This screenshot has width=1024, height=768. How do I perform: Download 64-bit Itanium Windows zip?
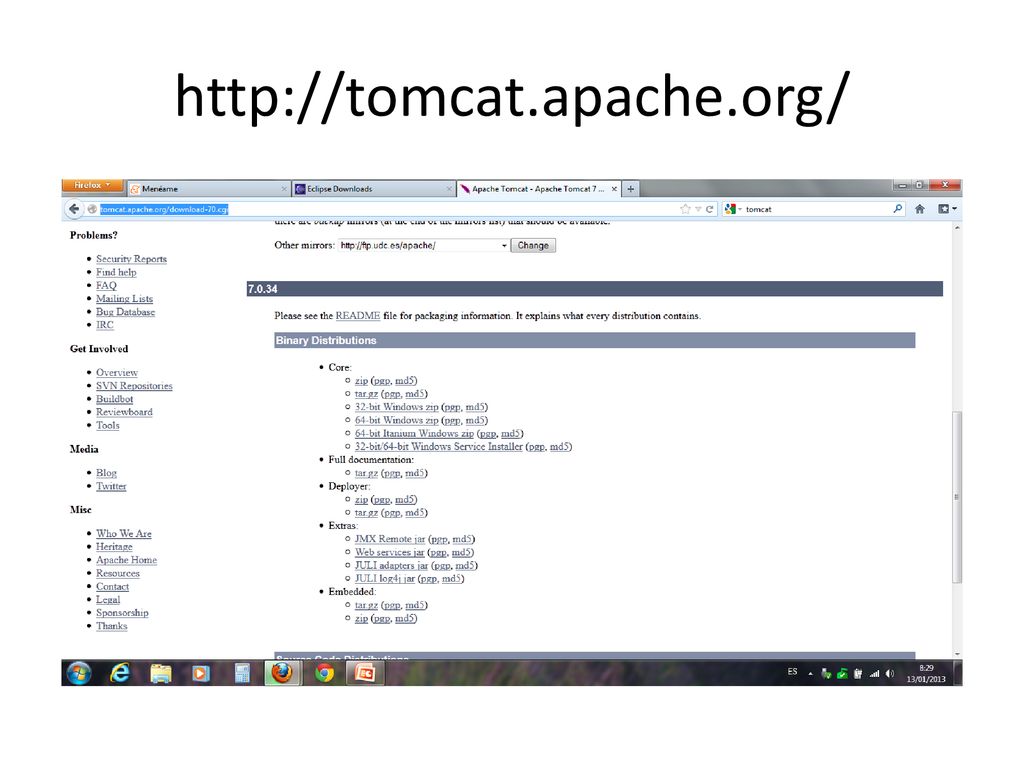coord(414,433)
